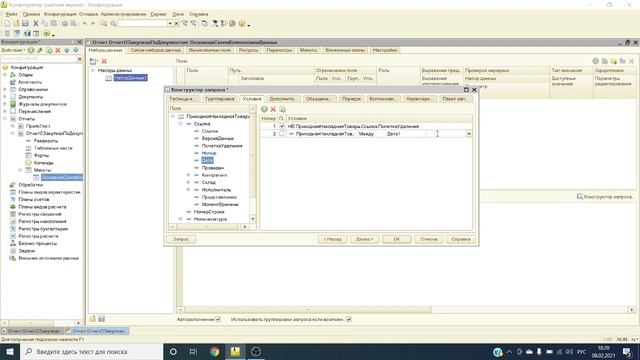Copy selected condition in query constructor
The image size is (640, 360).
tap(282, 109)
